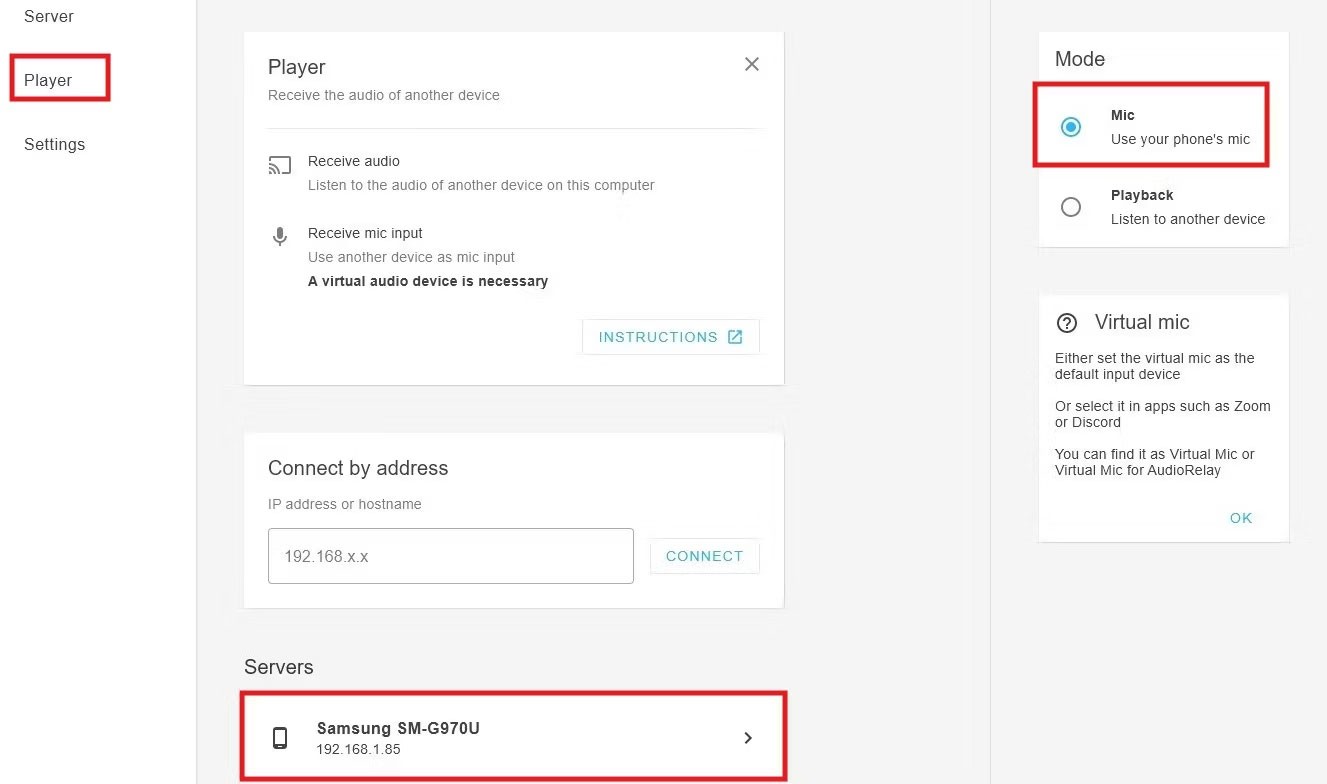
Task: Click the microphone icon beside Receive mic input
Action: pos(280,237)
